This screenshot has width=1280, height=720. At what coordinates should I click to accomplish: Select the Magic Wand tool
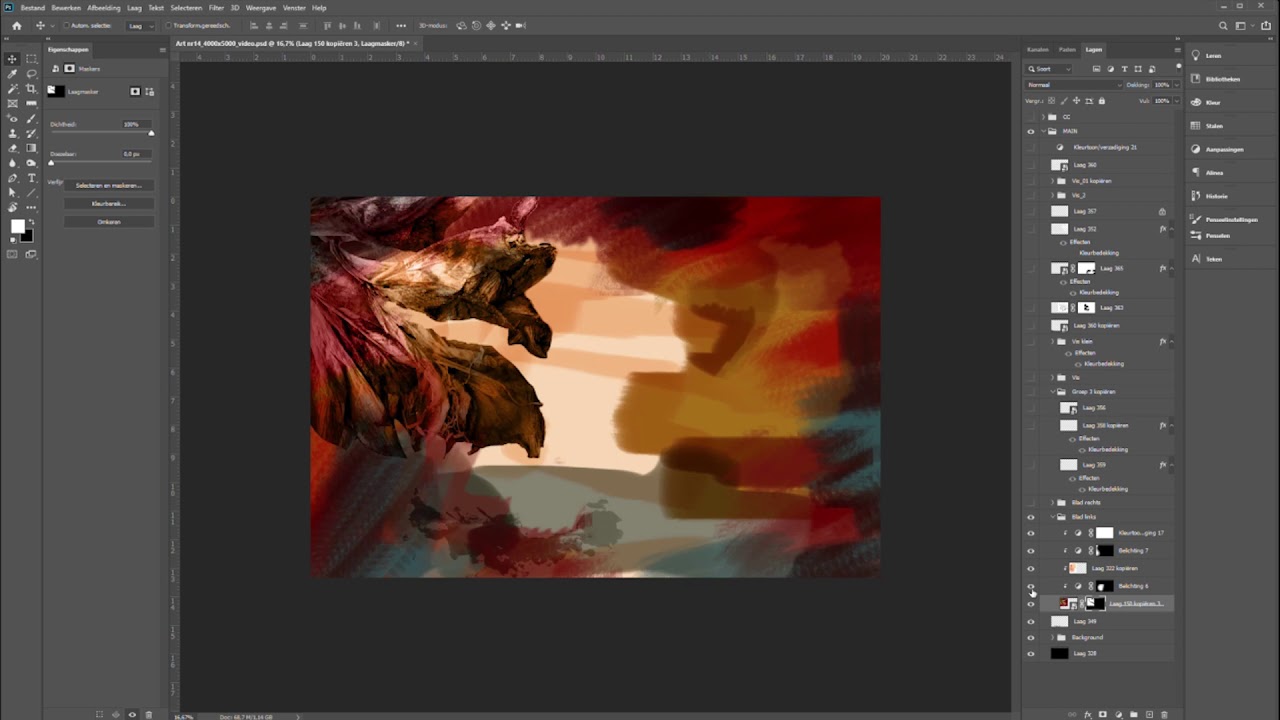(x=12, y=89)
